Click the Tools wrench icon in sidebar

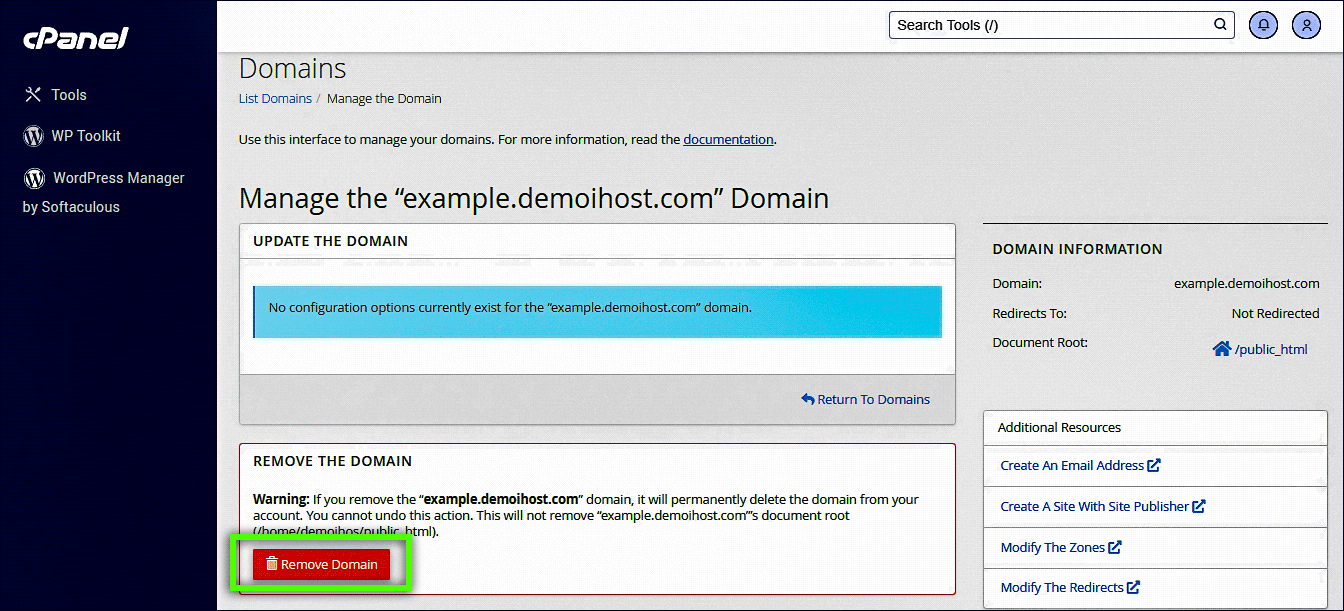click(x=33, y=95)
